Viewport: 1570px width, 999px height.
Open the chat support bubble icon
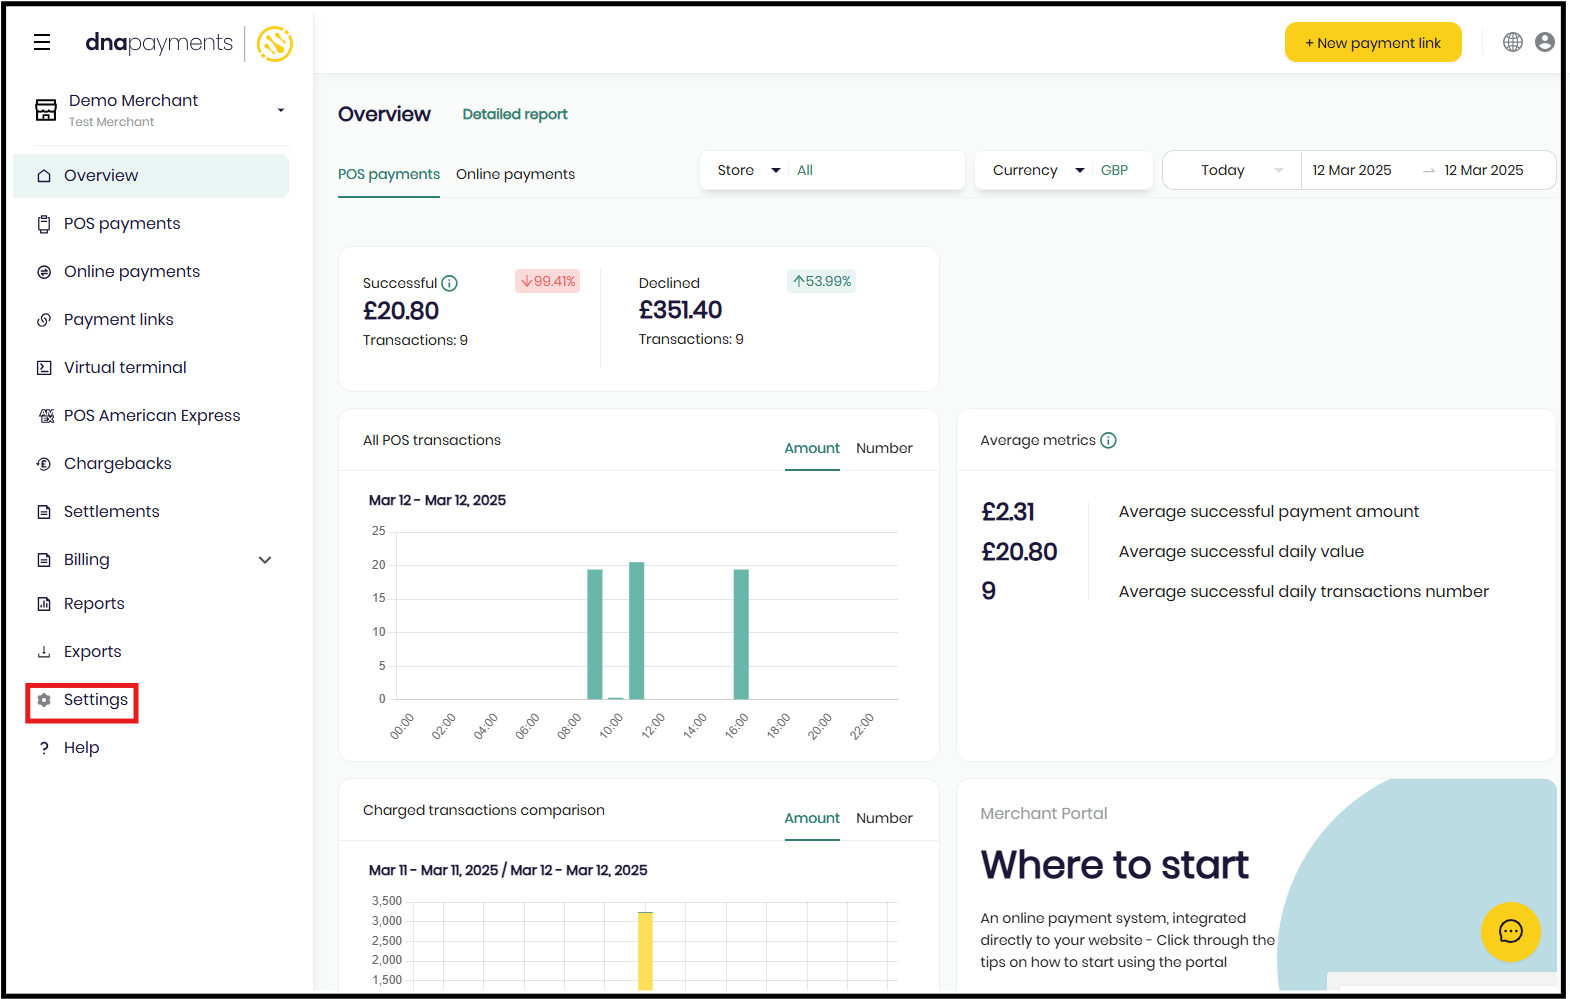click(x=1510, y=932)
